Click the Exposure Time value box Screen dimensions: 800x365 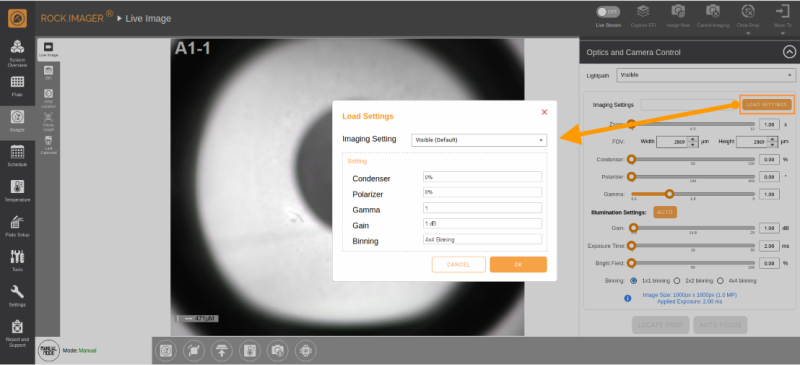click(x=769, y=246)
